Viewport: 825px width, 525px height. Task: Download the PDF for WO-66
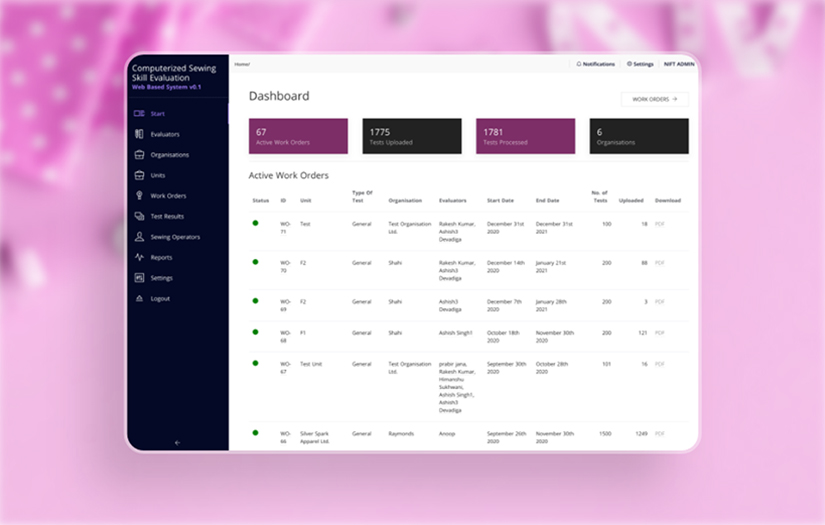(x=660, y=433)
